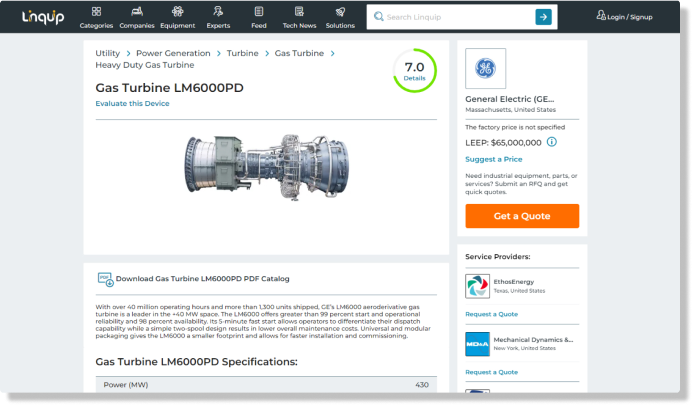
Task: Click Evaluate this Device link
Action: pyautogui.click(x=132, y=103)
